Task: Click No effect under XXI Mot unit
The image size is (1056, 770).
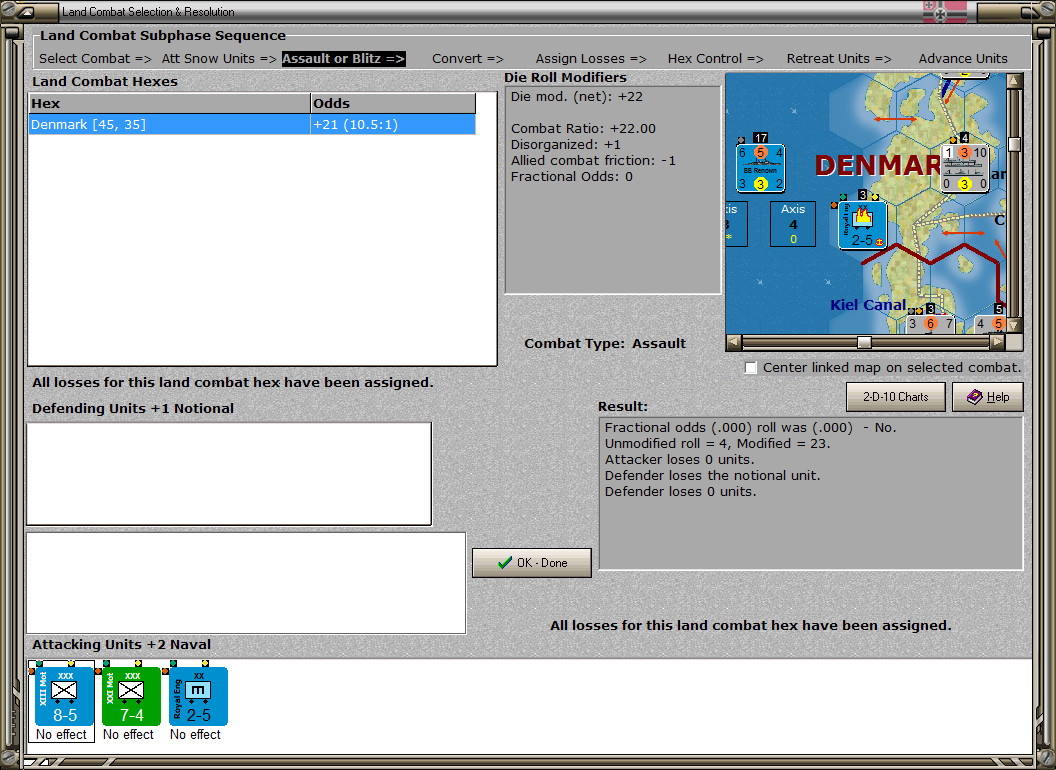Action: 128,734
